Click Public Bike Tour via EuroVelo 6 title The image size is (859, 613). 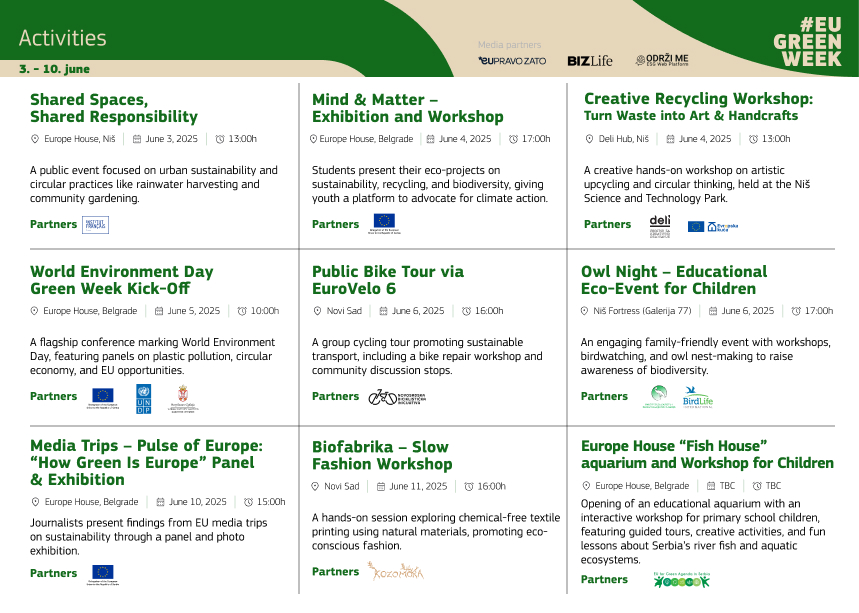pos(388,280)
